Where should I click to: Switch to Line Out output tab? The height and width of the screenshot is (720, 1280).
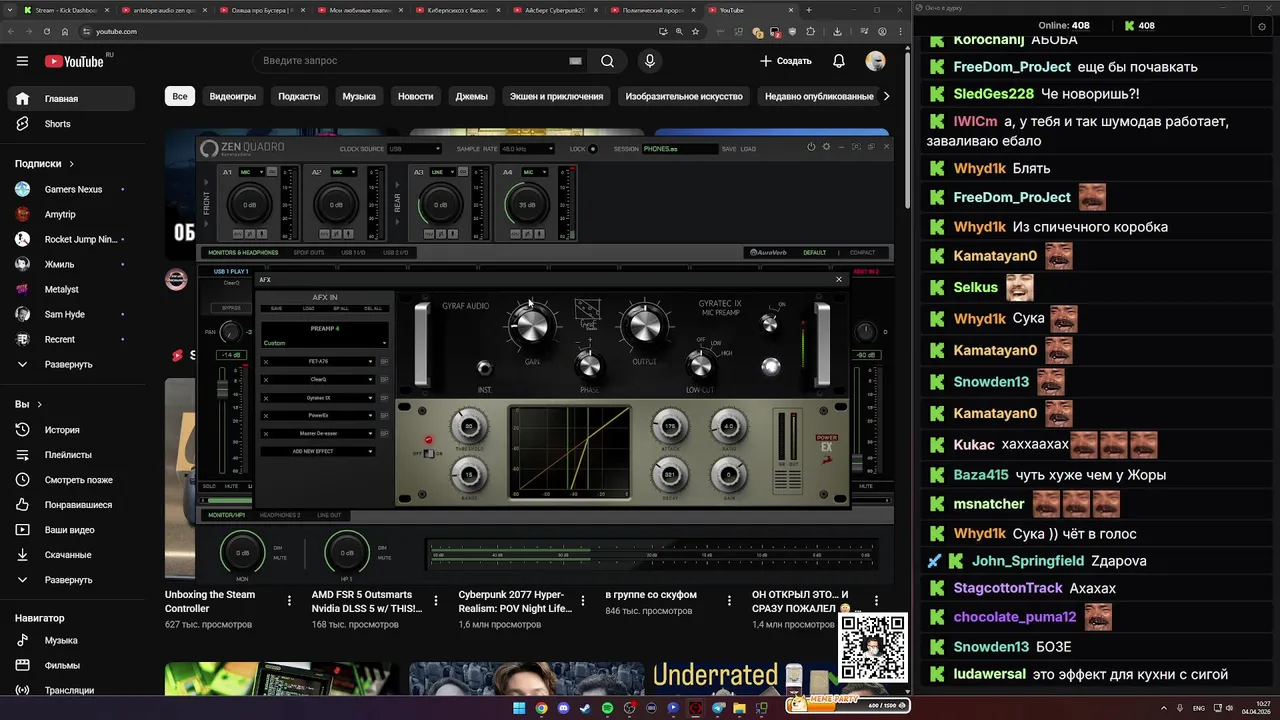pos(329,515)
